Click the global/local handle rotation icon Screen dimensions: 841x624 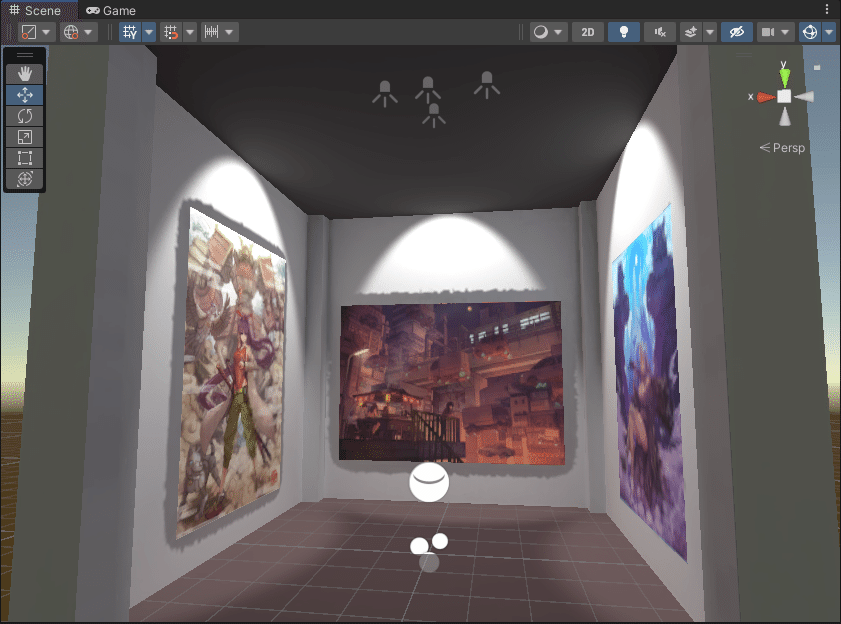[71, 32]
